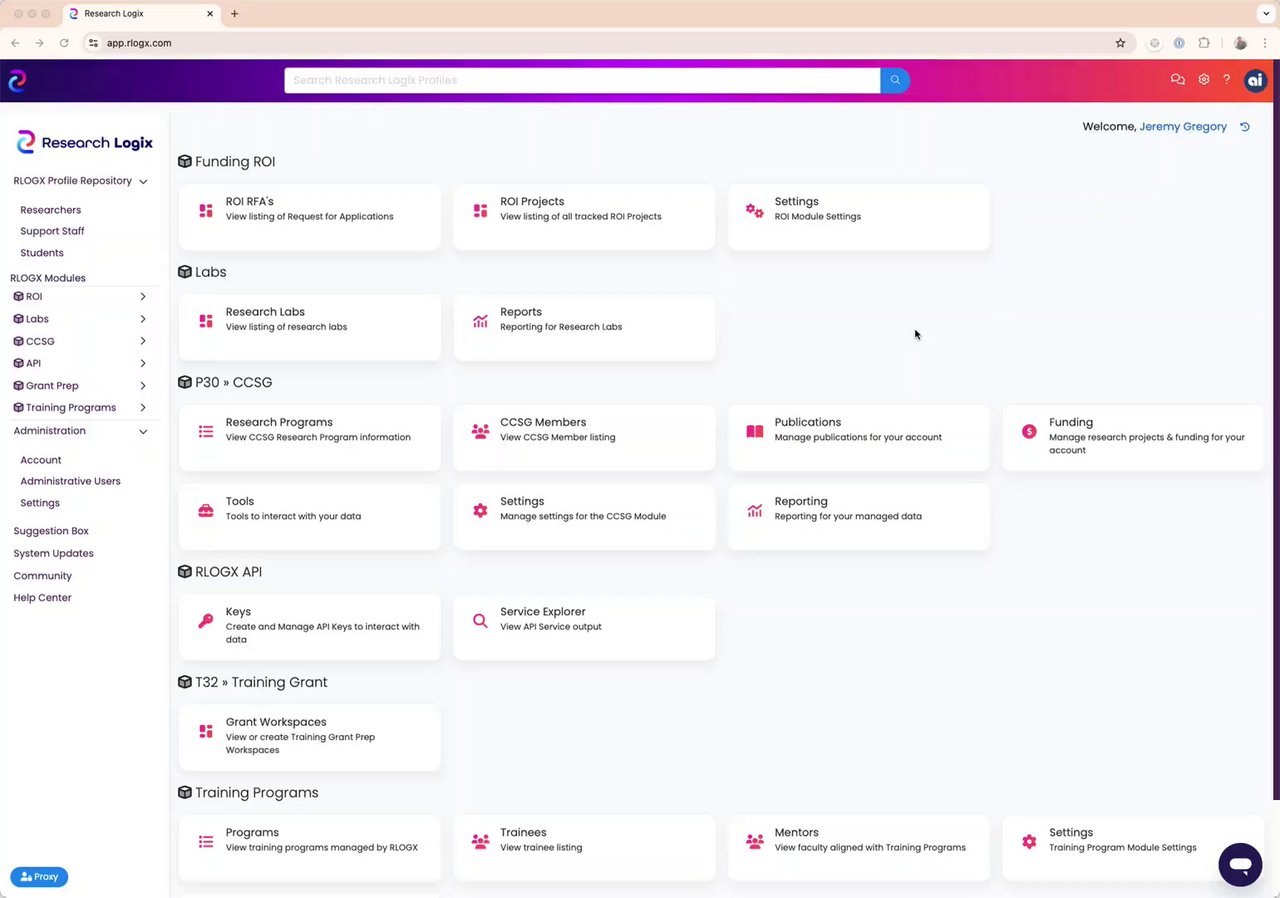Open Support Staff in the sidebar
1280x898 pixels.
(52, 231)
